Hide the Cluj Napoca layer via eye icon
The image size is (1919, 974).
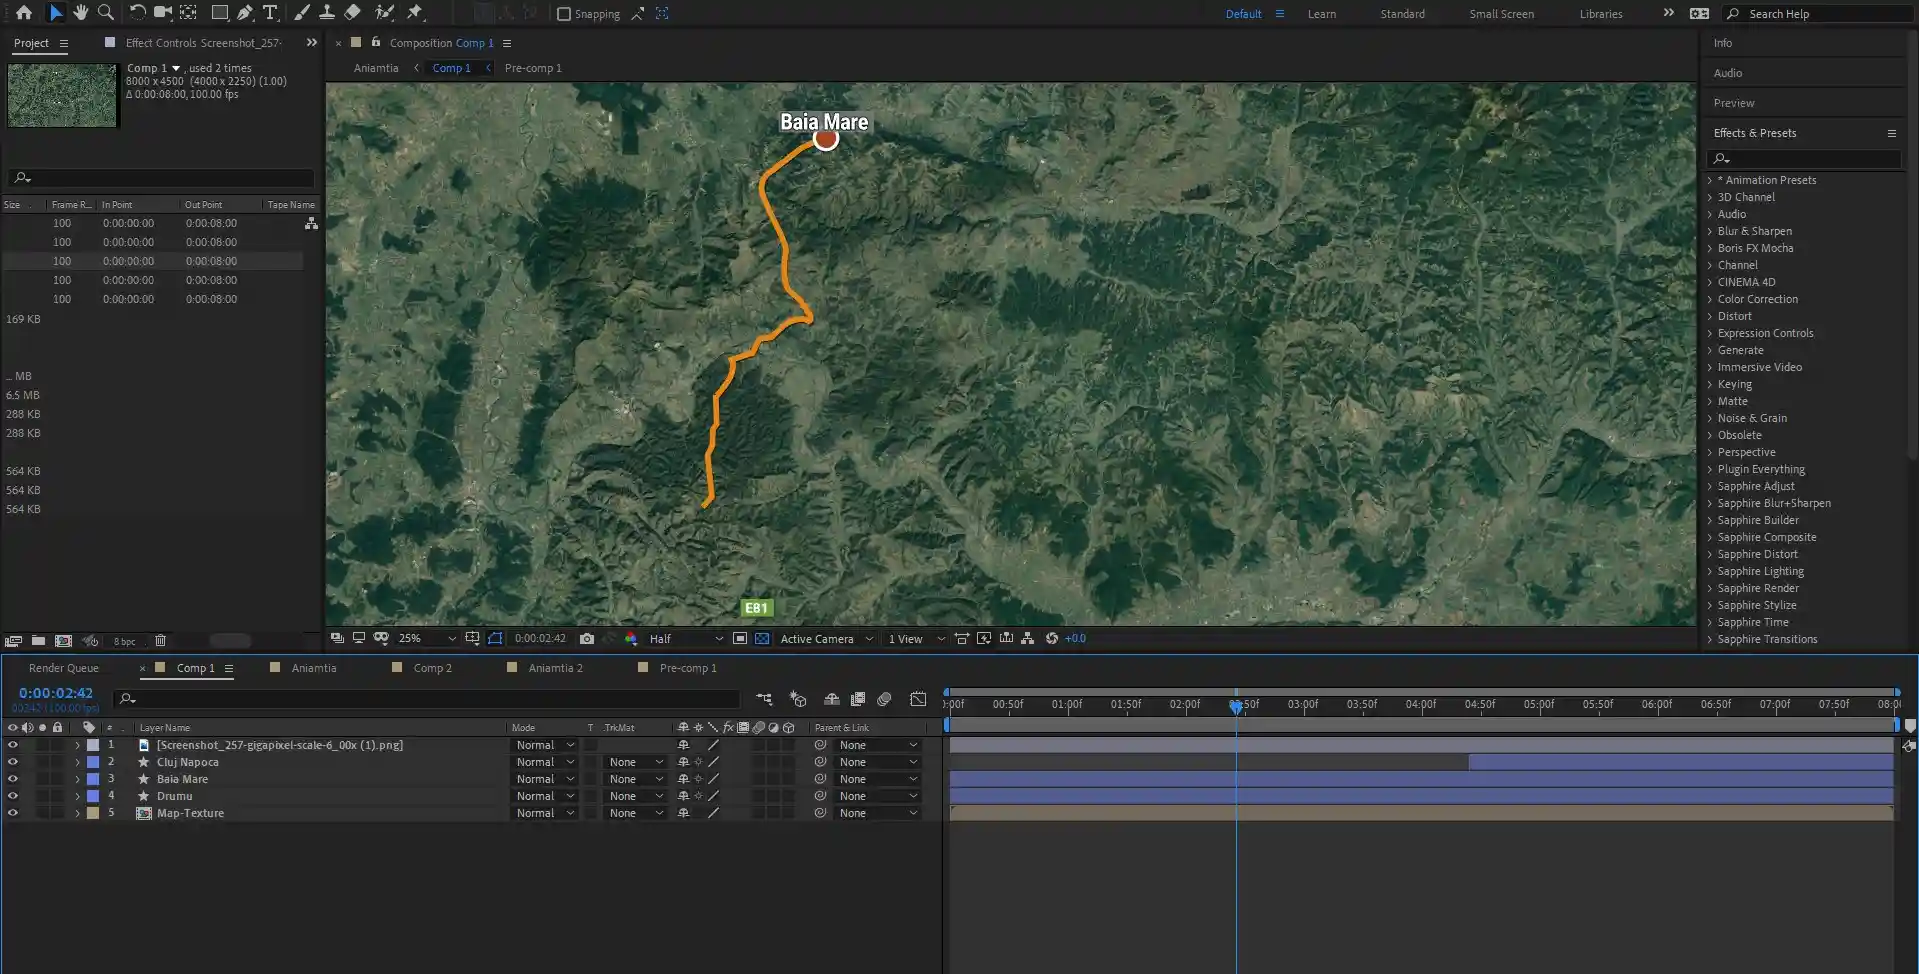click(13, 762)
